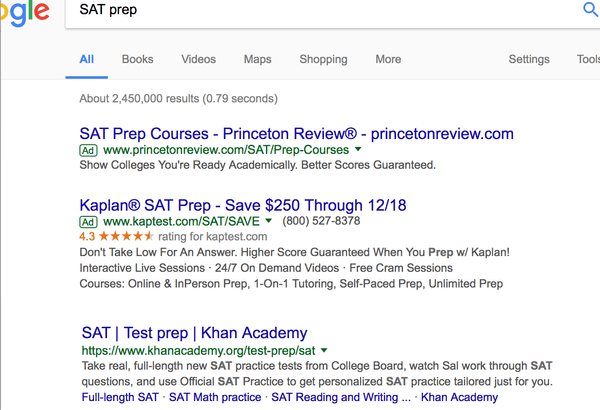Open the Settings menu
Viewport: 600px width, 410px height.
(x=529, y=59)
